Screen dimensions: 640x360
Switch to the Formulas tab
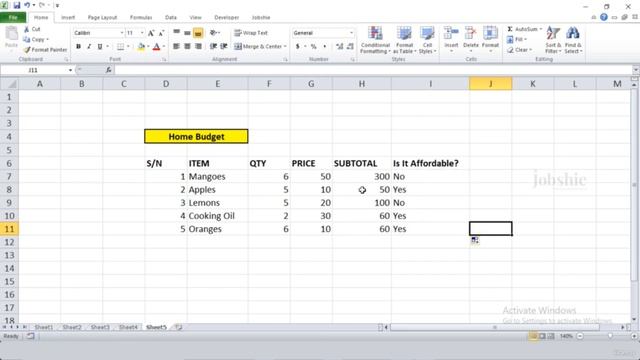[x=141, y=18]
